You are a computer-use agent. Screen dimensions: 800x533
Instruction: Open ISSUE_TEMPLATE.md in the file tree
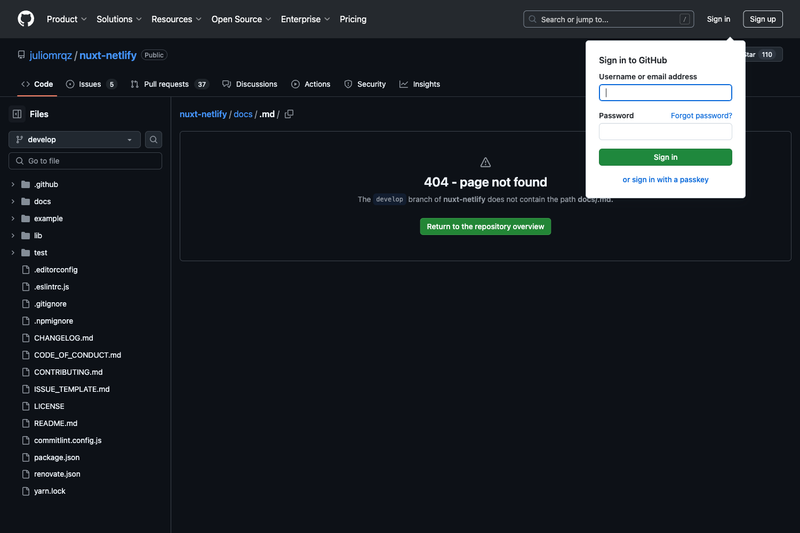click(x=71, y=389)
